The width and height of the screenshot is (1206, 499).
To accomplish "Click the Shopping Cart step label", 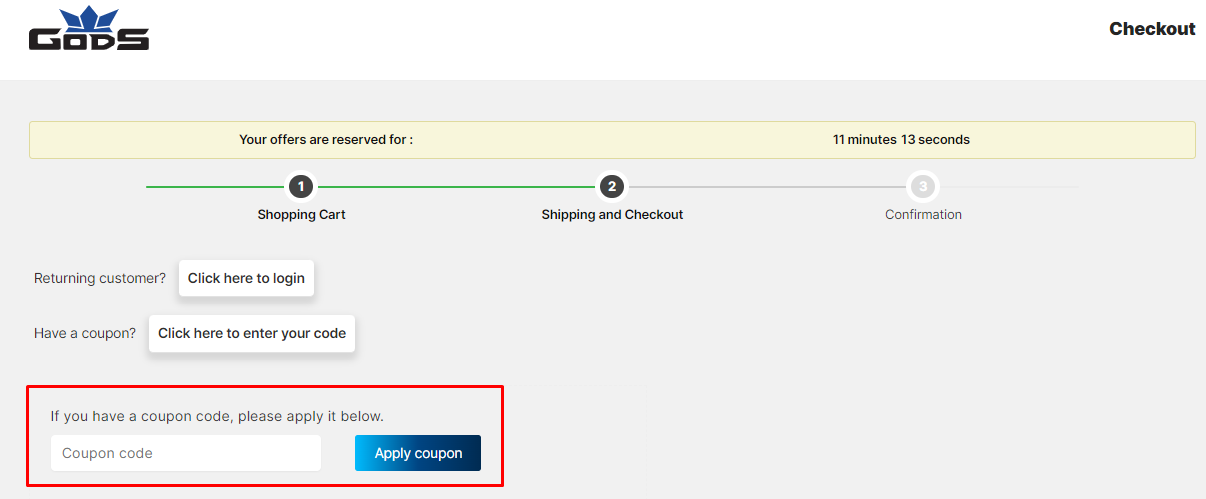I will 301,215.
